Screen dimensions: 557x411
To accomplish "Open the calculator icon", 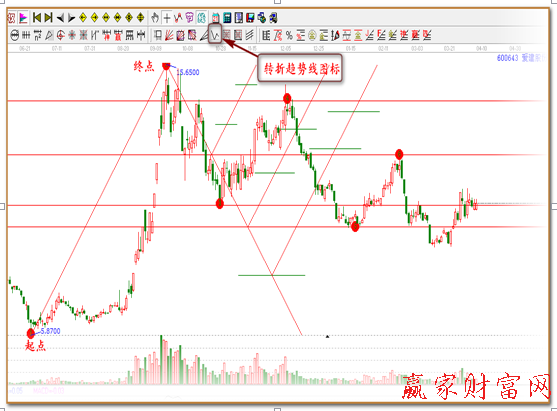I will pyautogui.click(x=227, y=17).
